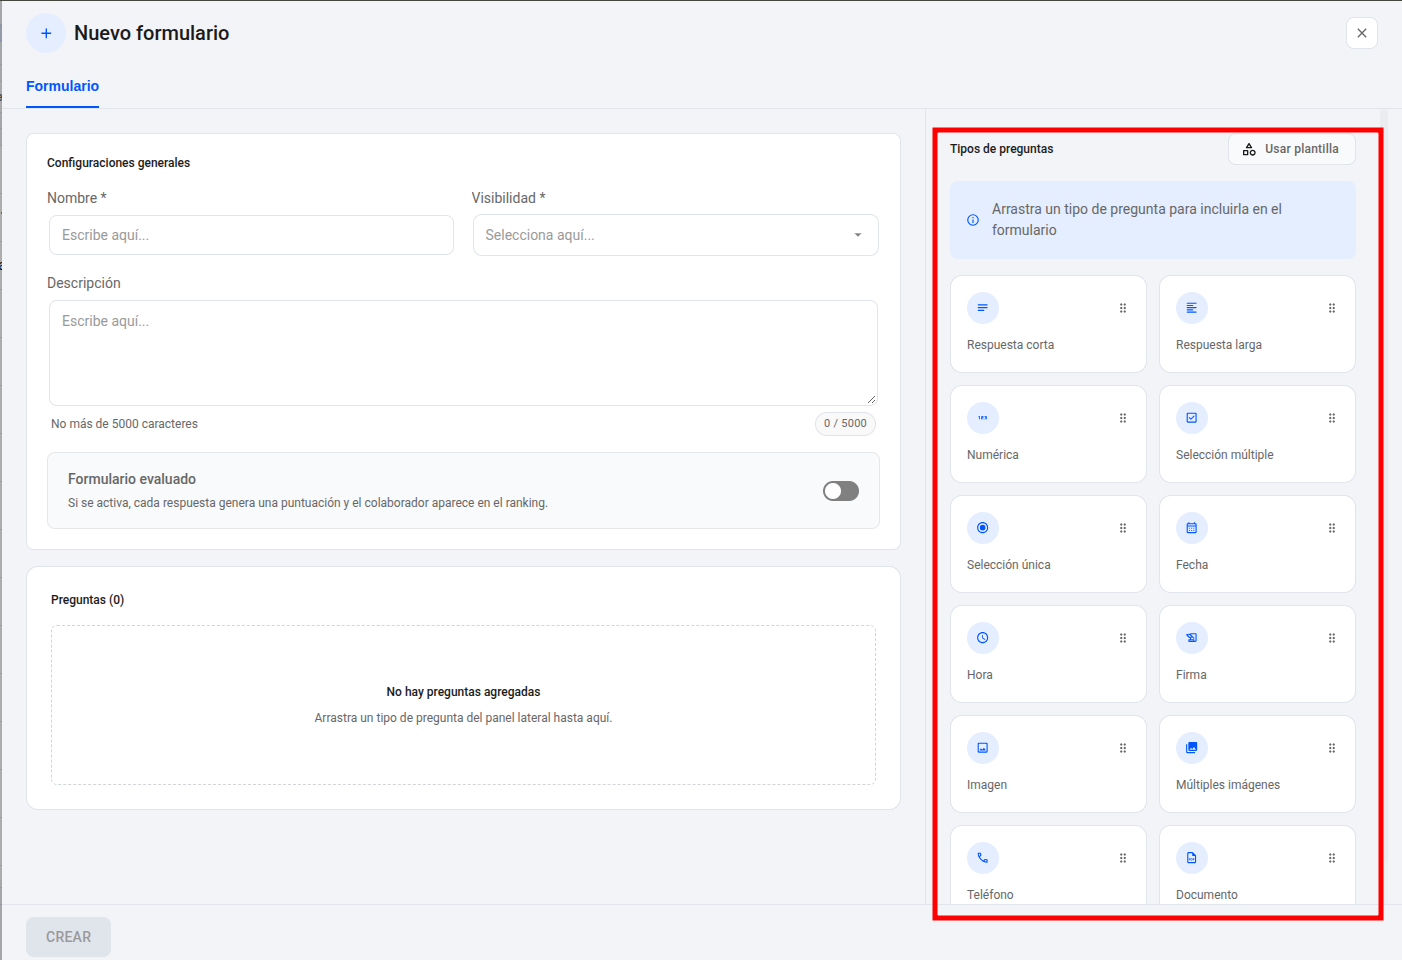Image resolution: width=1402 pixels, height=960 pixels.
Task: Grab the drag handle on Documento card
Action: pos(1332,858)
